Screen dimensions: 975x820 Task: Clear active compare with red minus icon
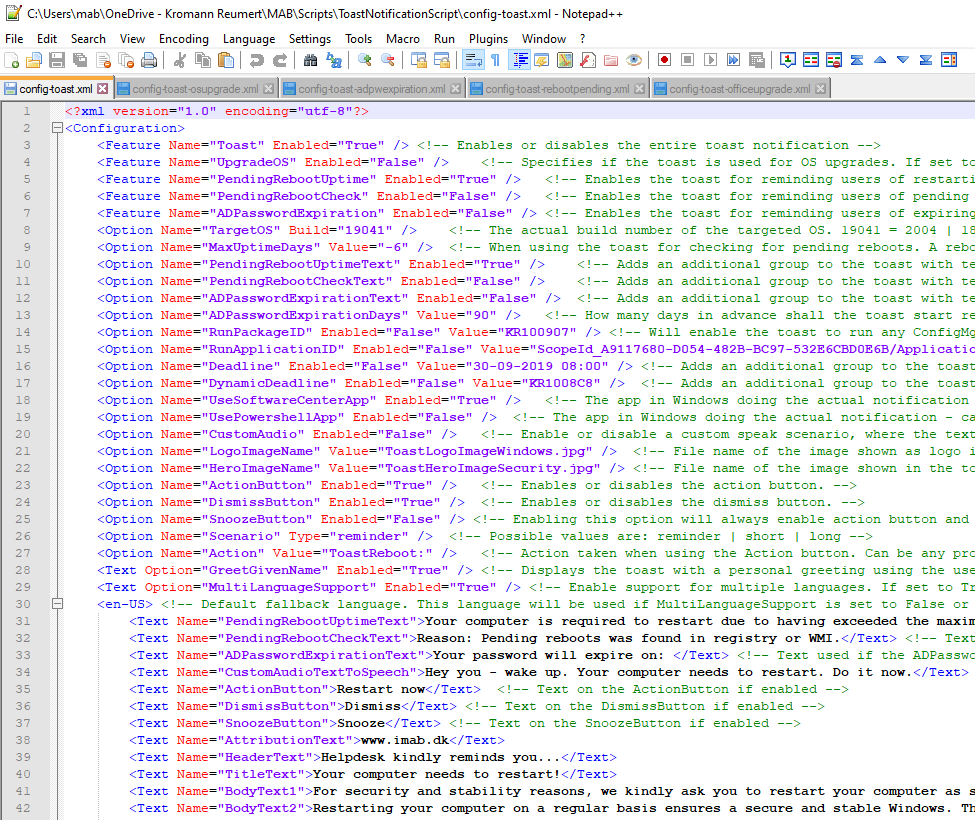[834, 60]
